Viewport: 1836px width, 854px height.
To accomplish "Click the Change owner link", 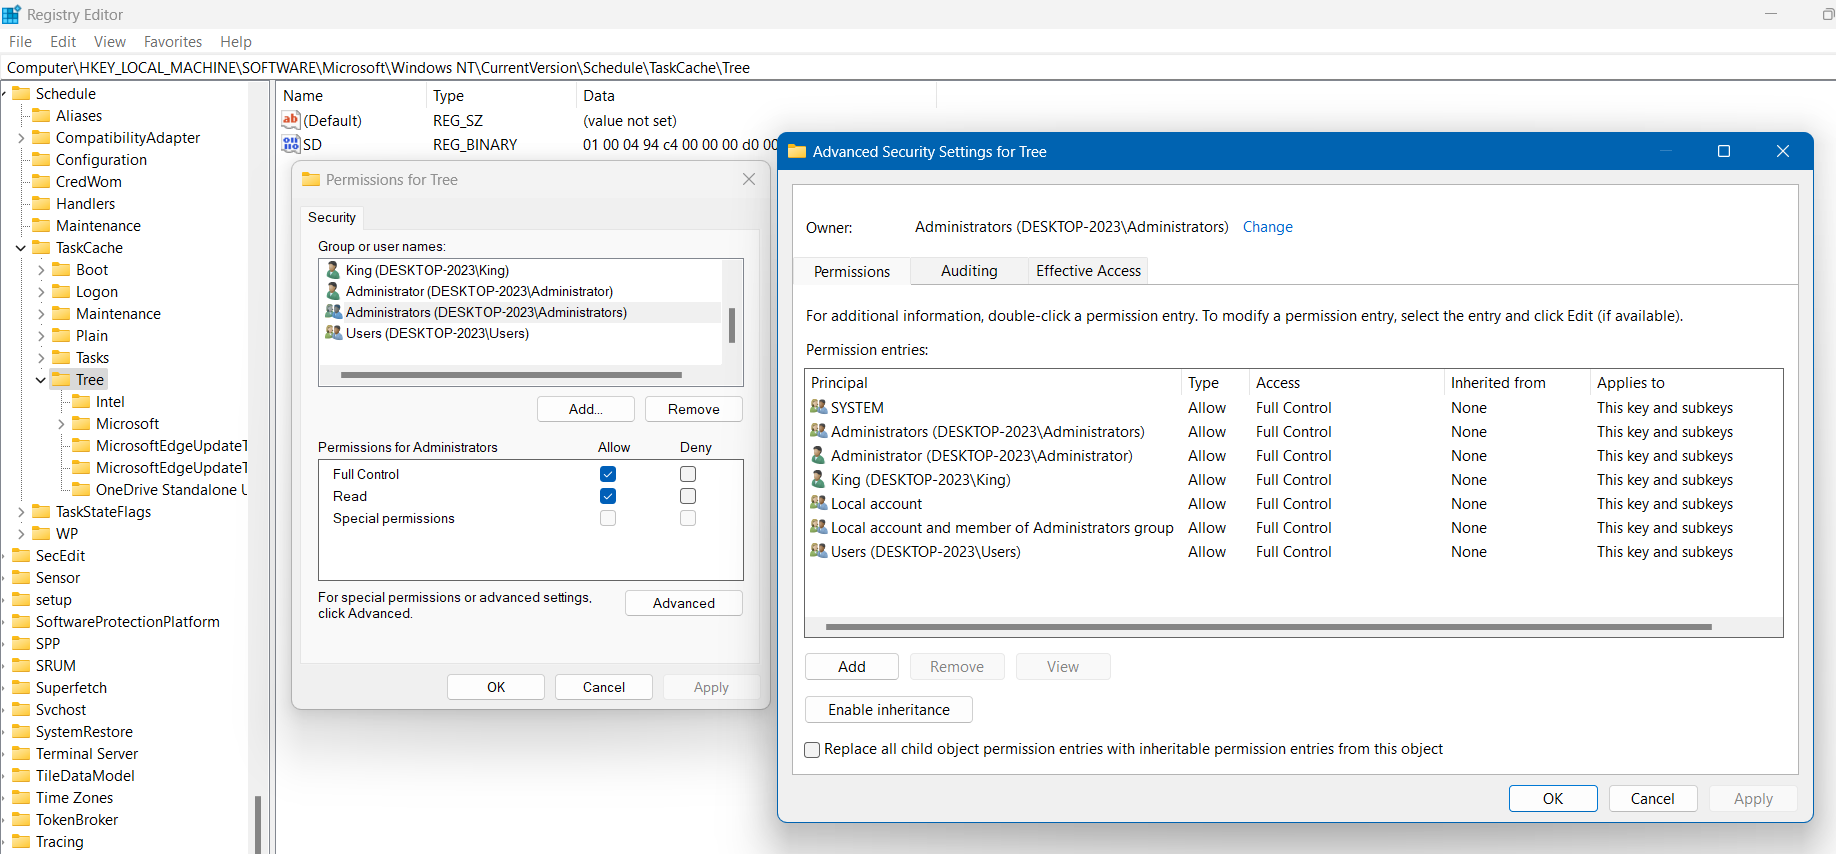I will (x=1267, y=227).
